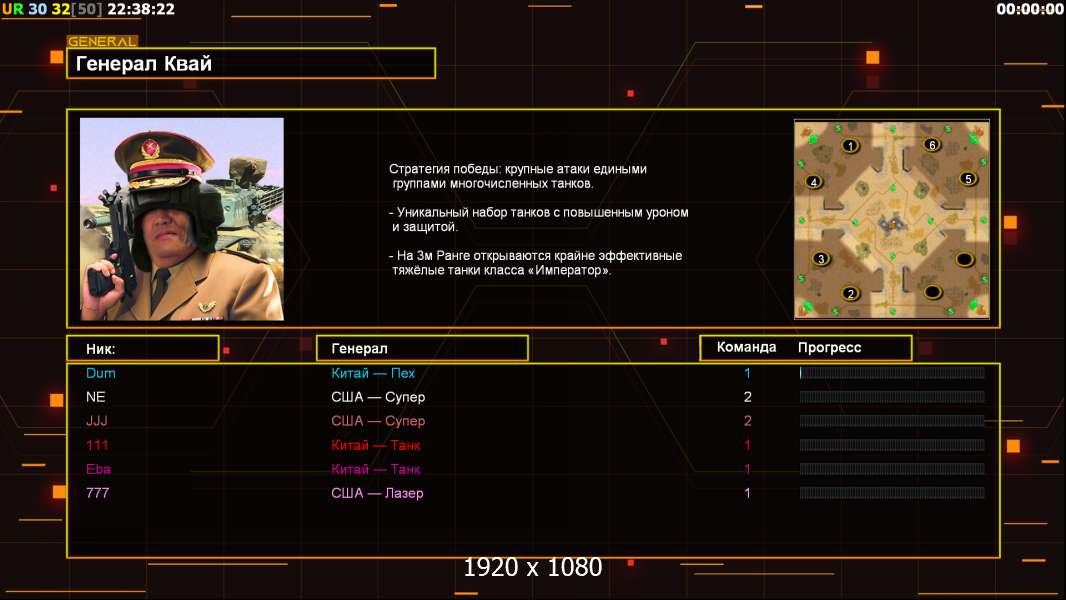1066x600 pixels.
Task: Select the "Ник:" column header
Action: tap(142, 348)
